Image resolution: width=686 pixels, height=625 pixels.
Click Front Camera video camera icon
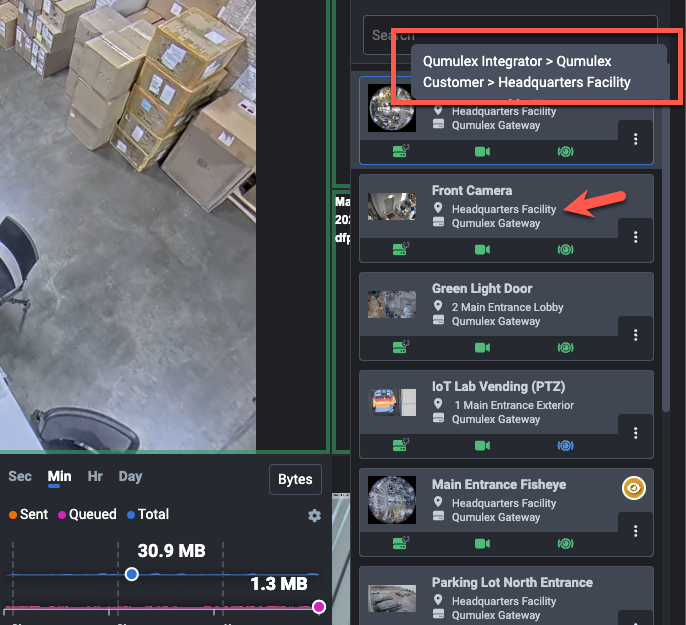[x=483, y=250]
